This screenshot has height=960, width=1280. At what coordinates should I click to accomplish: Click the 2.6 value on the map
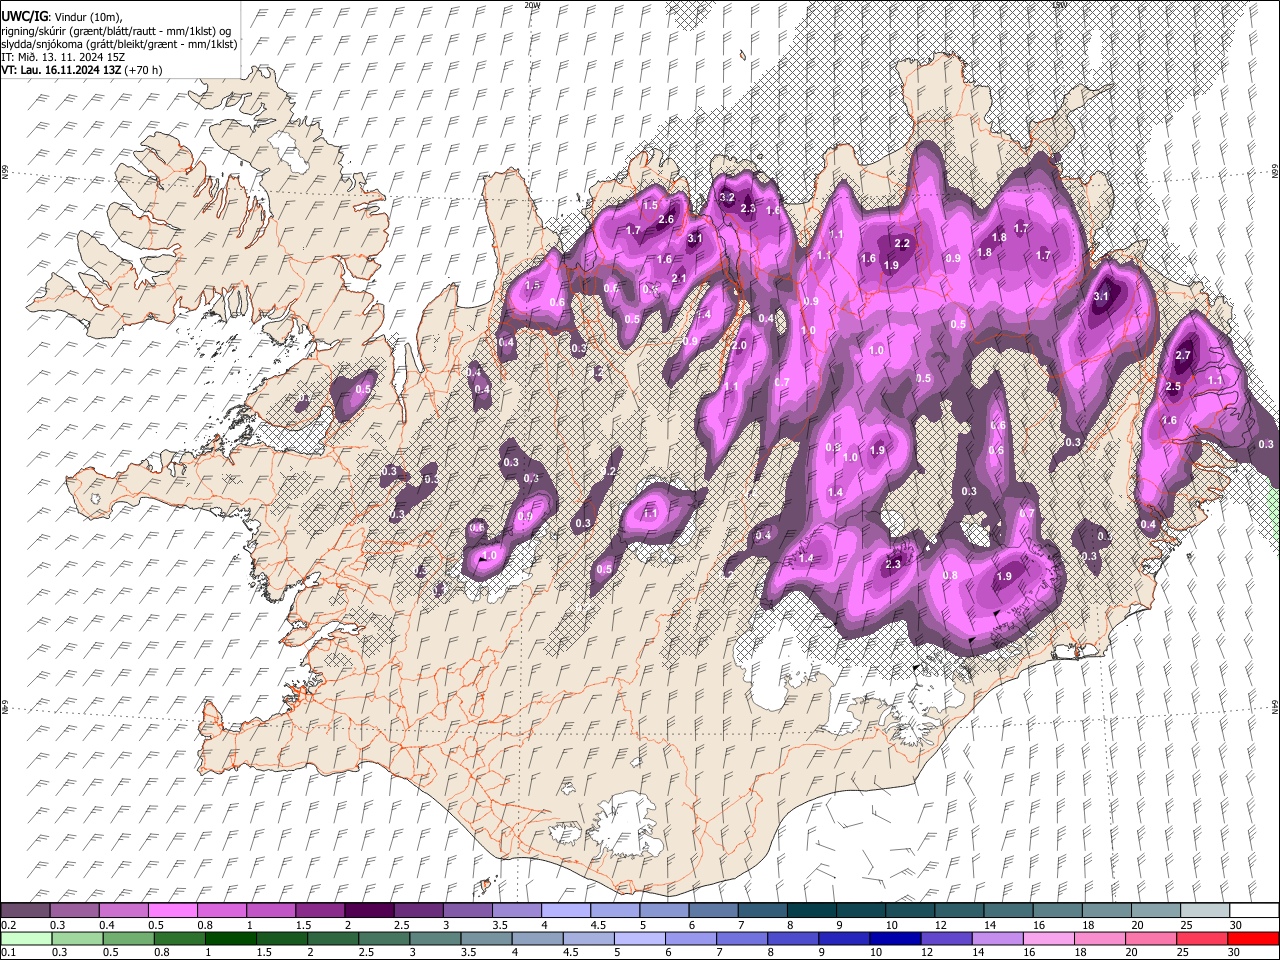tap(666, 219)
